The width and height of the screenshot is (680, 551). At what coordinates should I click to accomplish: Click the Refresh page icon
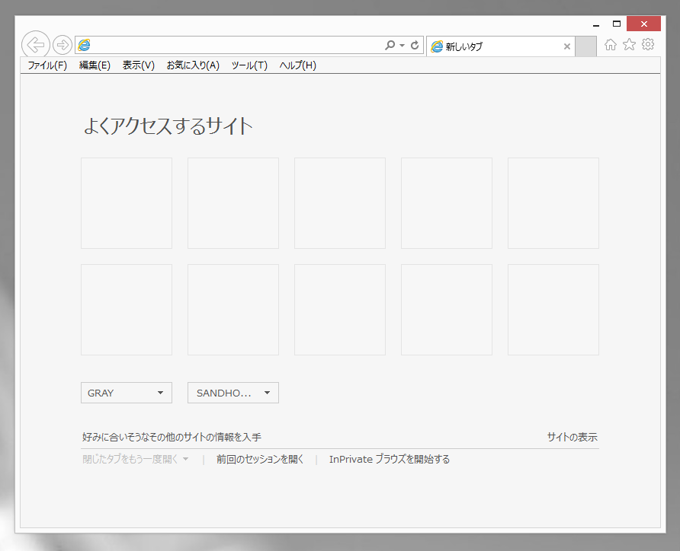click(x=415, y=45)
